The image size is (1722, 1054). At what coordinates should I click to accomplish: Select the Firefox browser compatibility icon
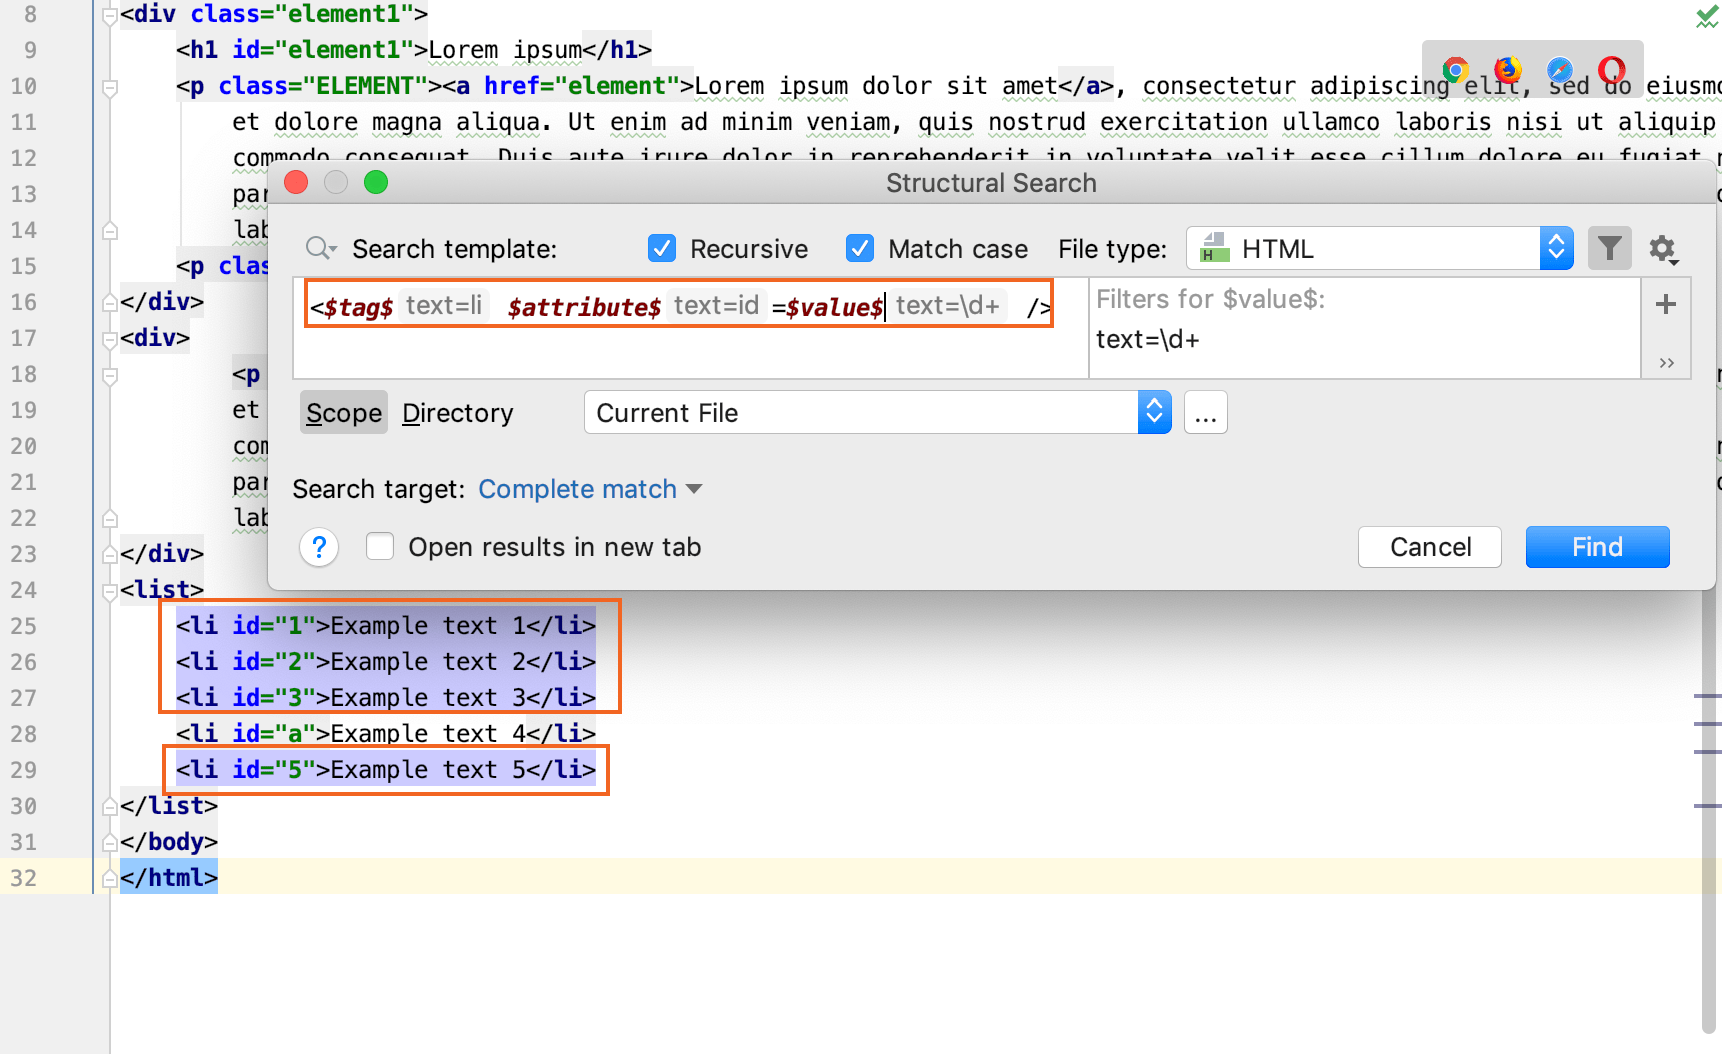pos(1507,71)
